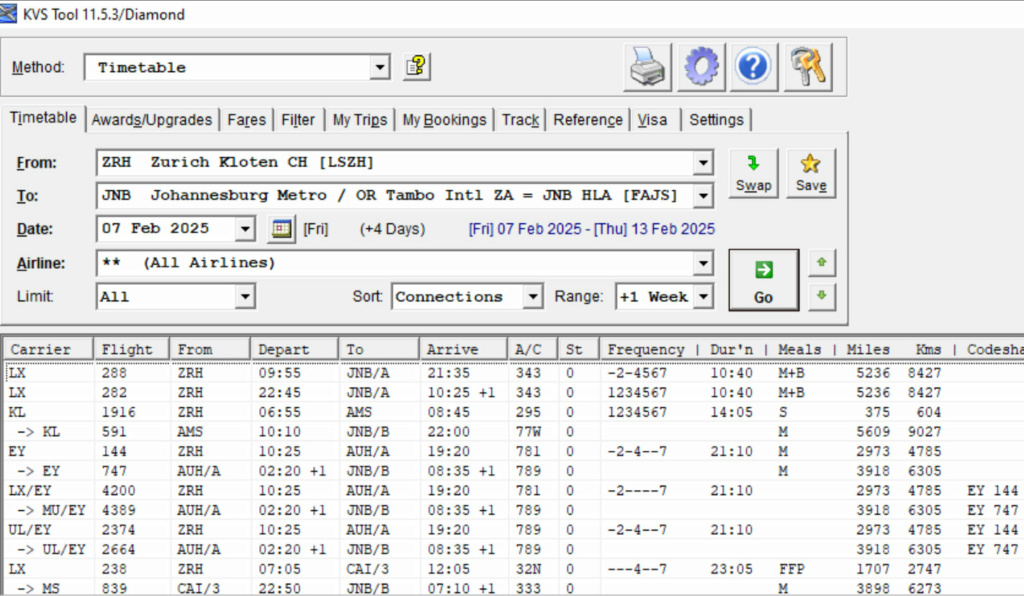Click the printer icon
1024x596 pixels.
[x=647, y=67]
